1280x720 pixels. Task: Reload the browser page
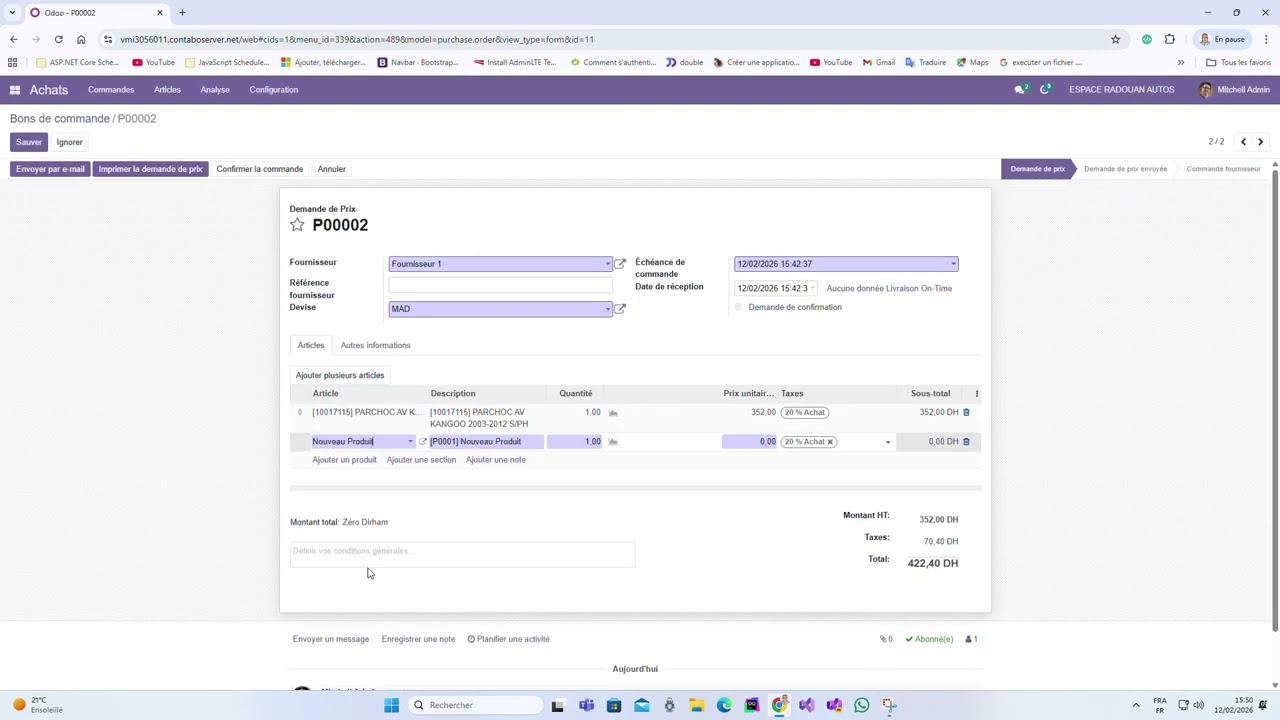pyautogui.click(x=58, y=39)
